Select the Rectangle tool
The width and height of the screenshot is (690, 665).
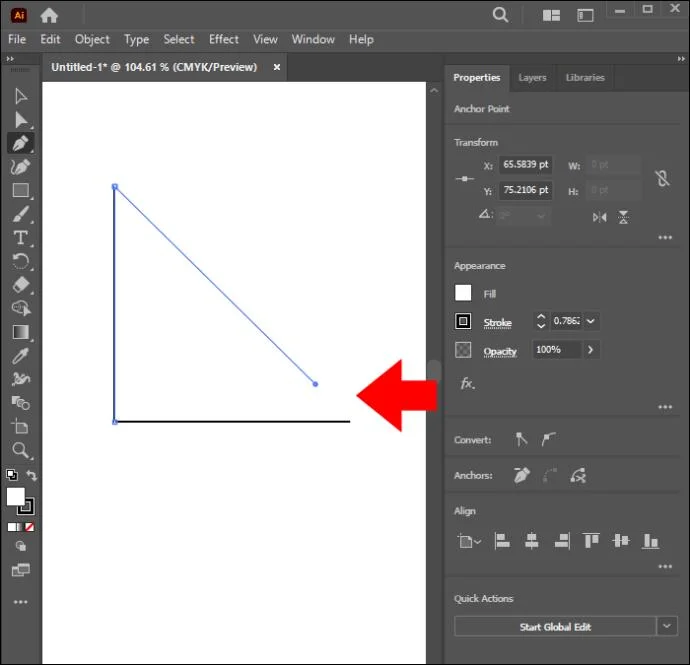point(21,191)
